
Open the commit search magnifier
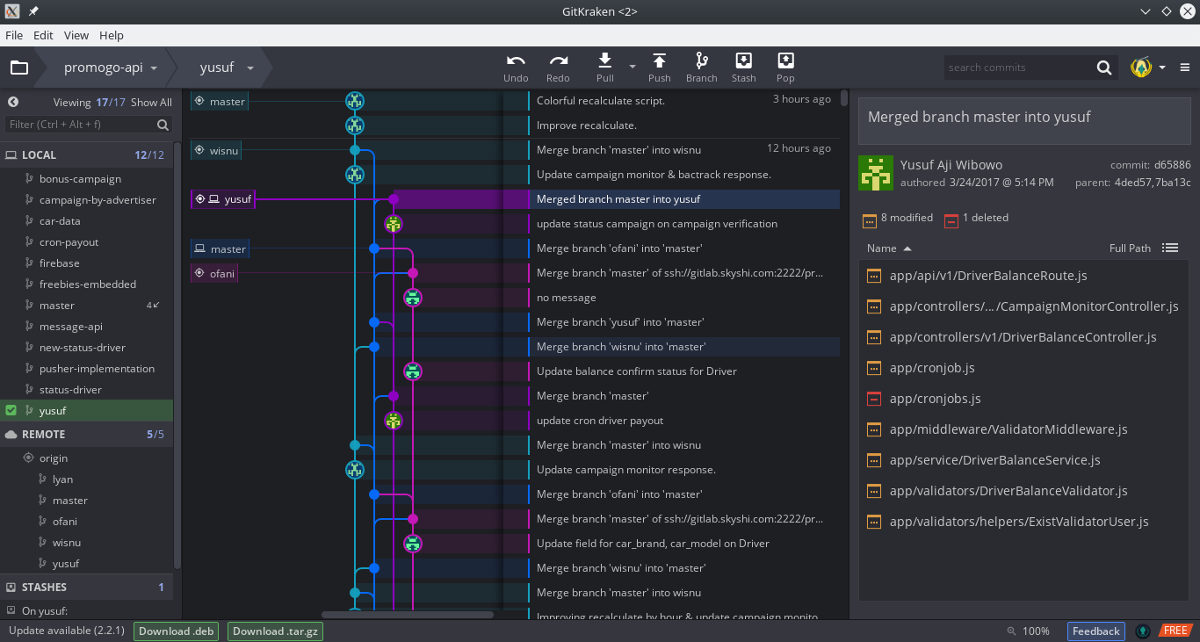[1104, 67]
